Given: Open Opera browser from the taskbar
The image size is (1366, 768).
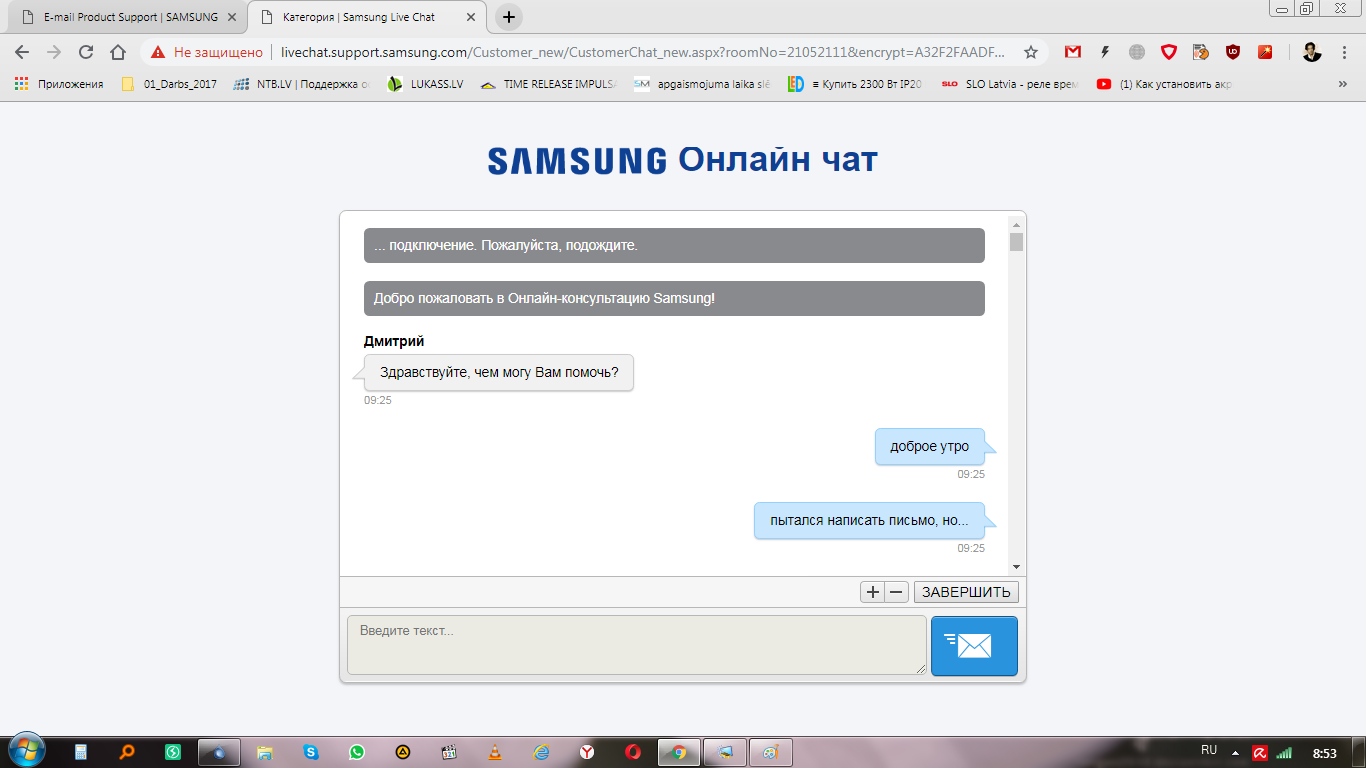Looking at the screenshot, I should pyautogui.click(x=633, y=752).
